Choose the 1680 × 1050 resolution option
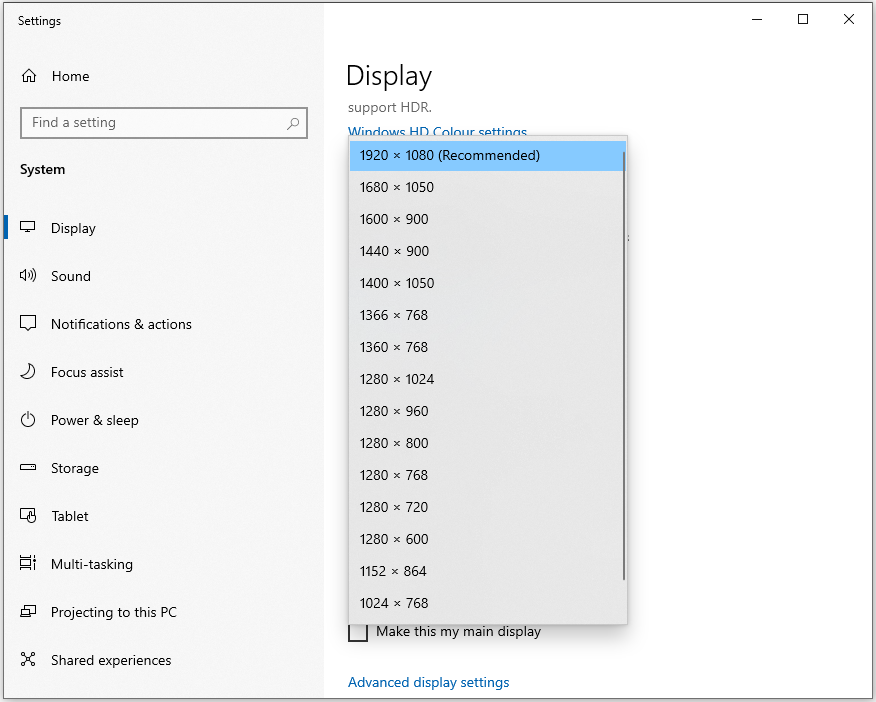The image size is (876, 702). [x=487, y=187]
